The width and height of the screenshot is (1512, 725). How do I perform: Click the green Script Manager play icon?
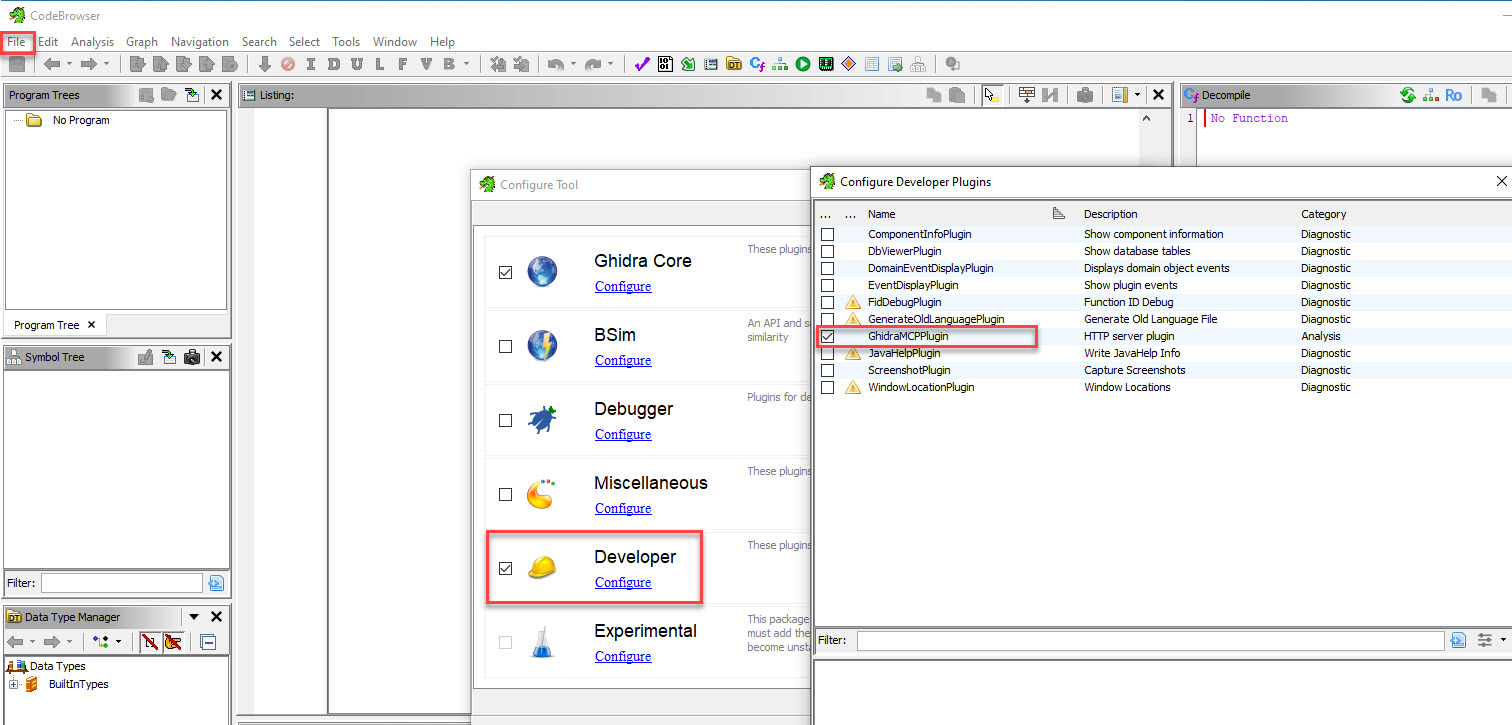point(803,64)
